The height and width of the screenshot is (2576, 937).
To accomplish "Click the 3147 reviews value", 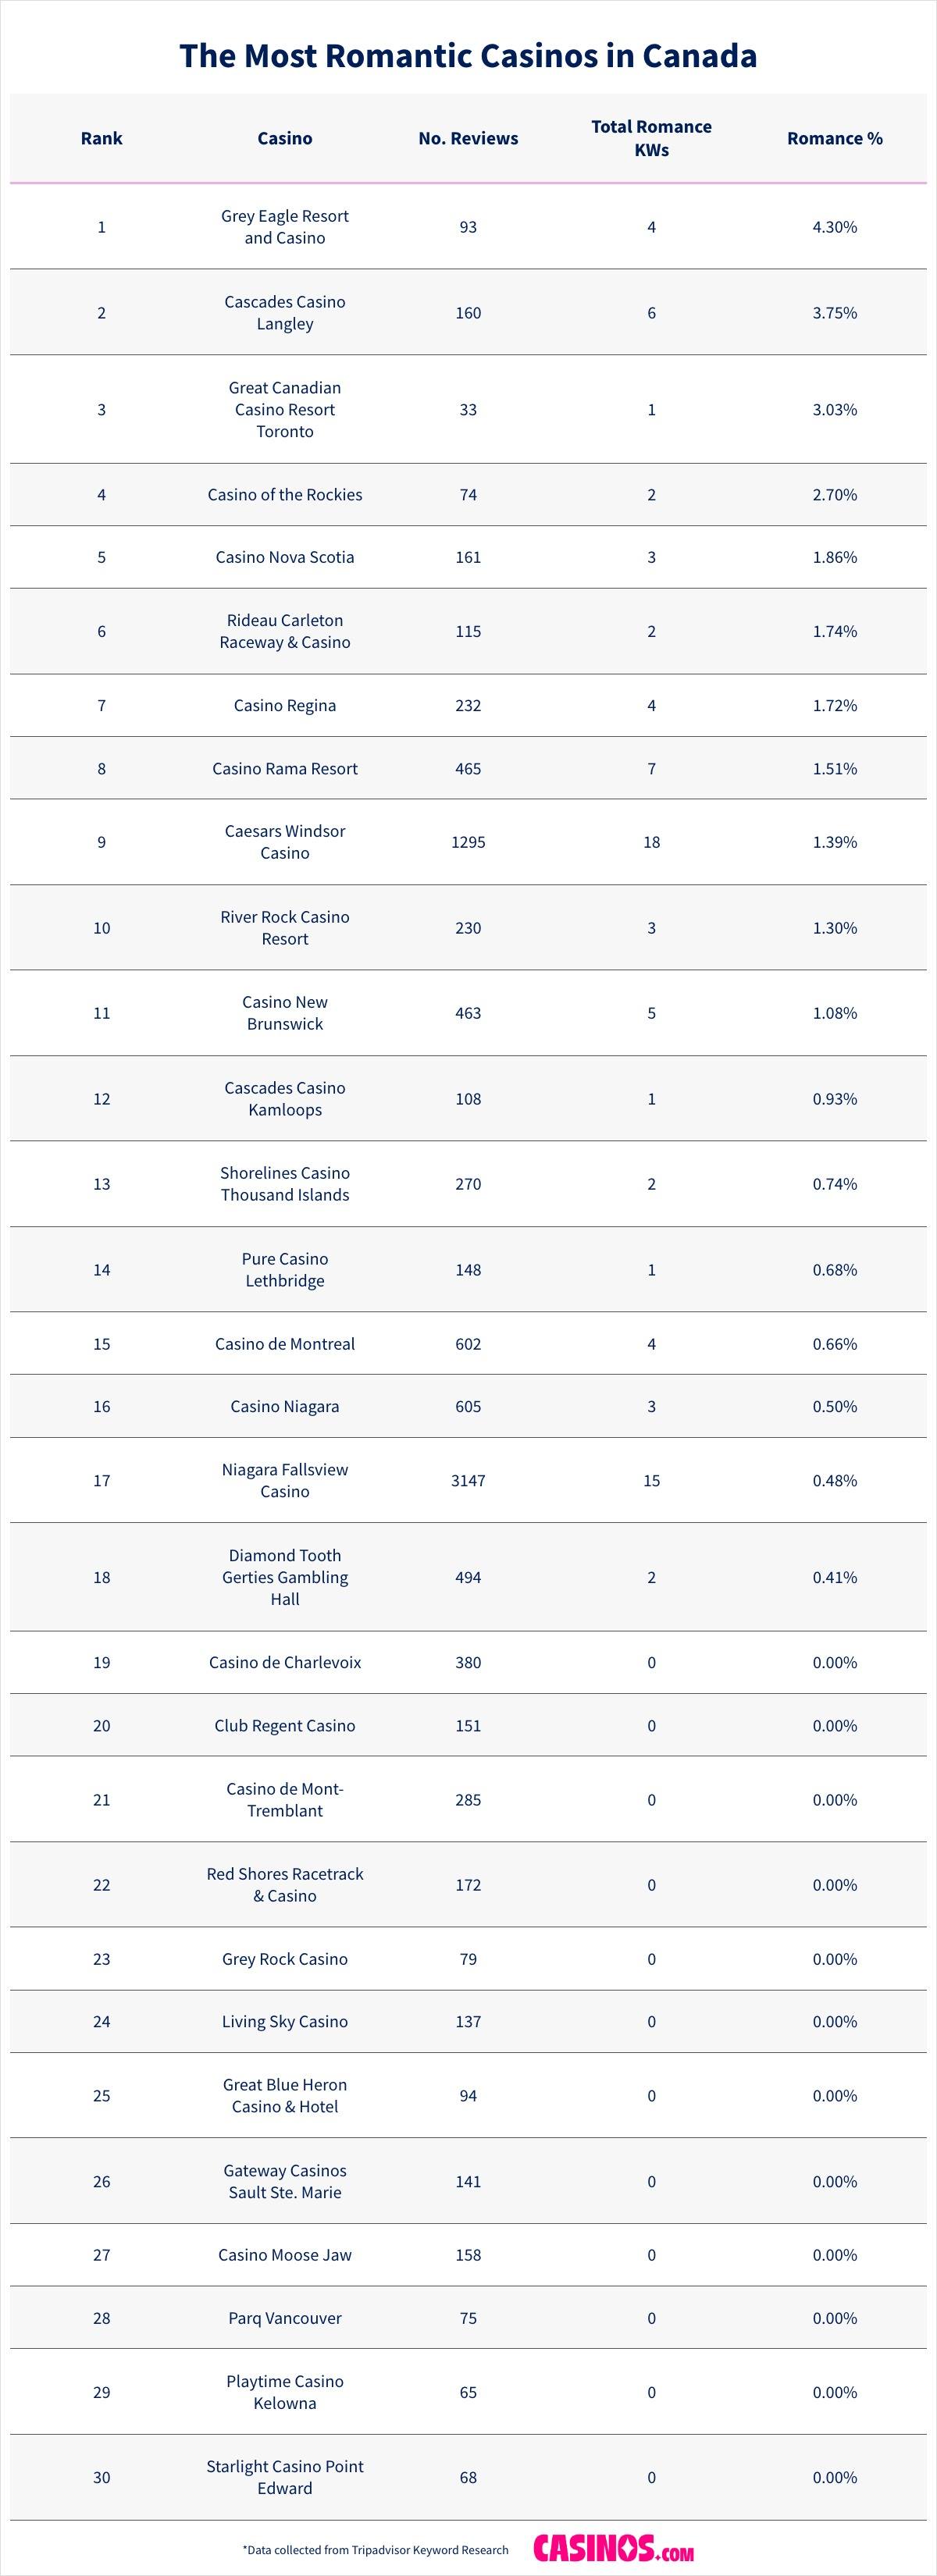I will click(468, 1480).
